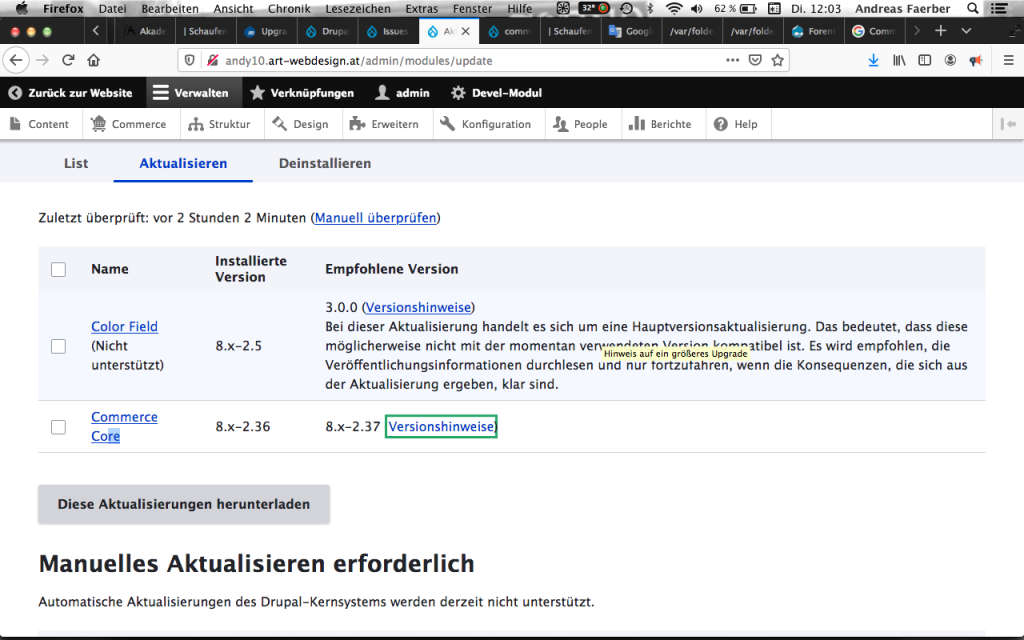Viewport: 1024px width, 640px height.
Task: Click into the URL address field
Action: (450, 60)
